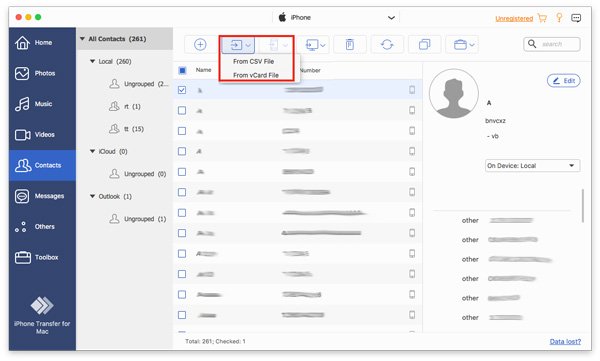Select Ungrouped under Local
The width and height of the screenshot is (600, 361).
click(x=139, y=84)
